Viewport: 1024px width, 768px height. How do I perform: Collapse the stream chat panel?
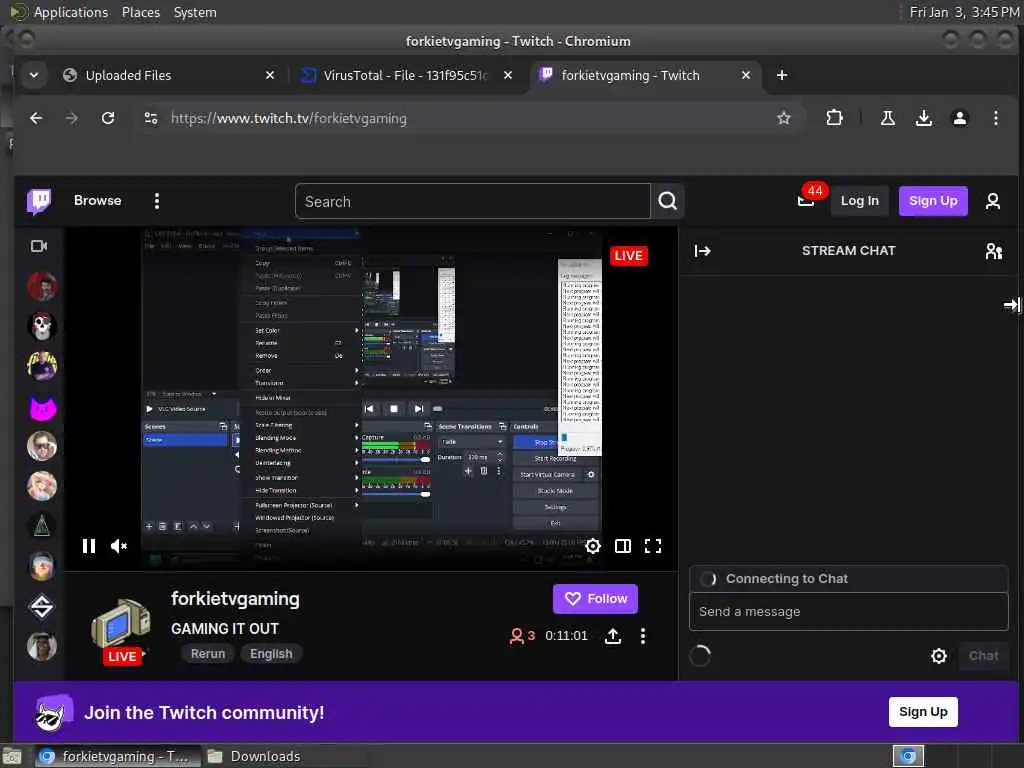tap(703, 251)
